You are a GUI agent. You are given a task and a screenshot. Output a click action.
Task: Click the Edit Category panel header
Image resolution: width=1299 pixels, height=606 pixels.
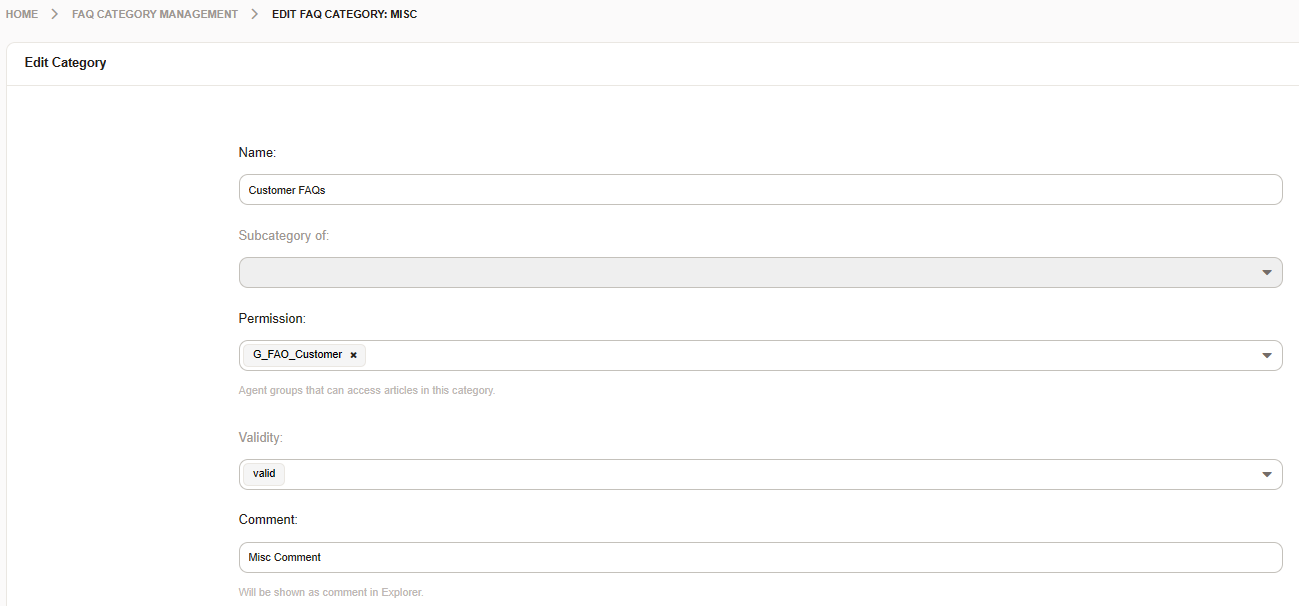pyautogui.click(x=66, y=63)
